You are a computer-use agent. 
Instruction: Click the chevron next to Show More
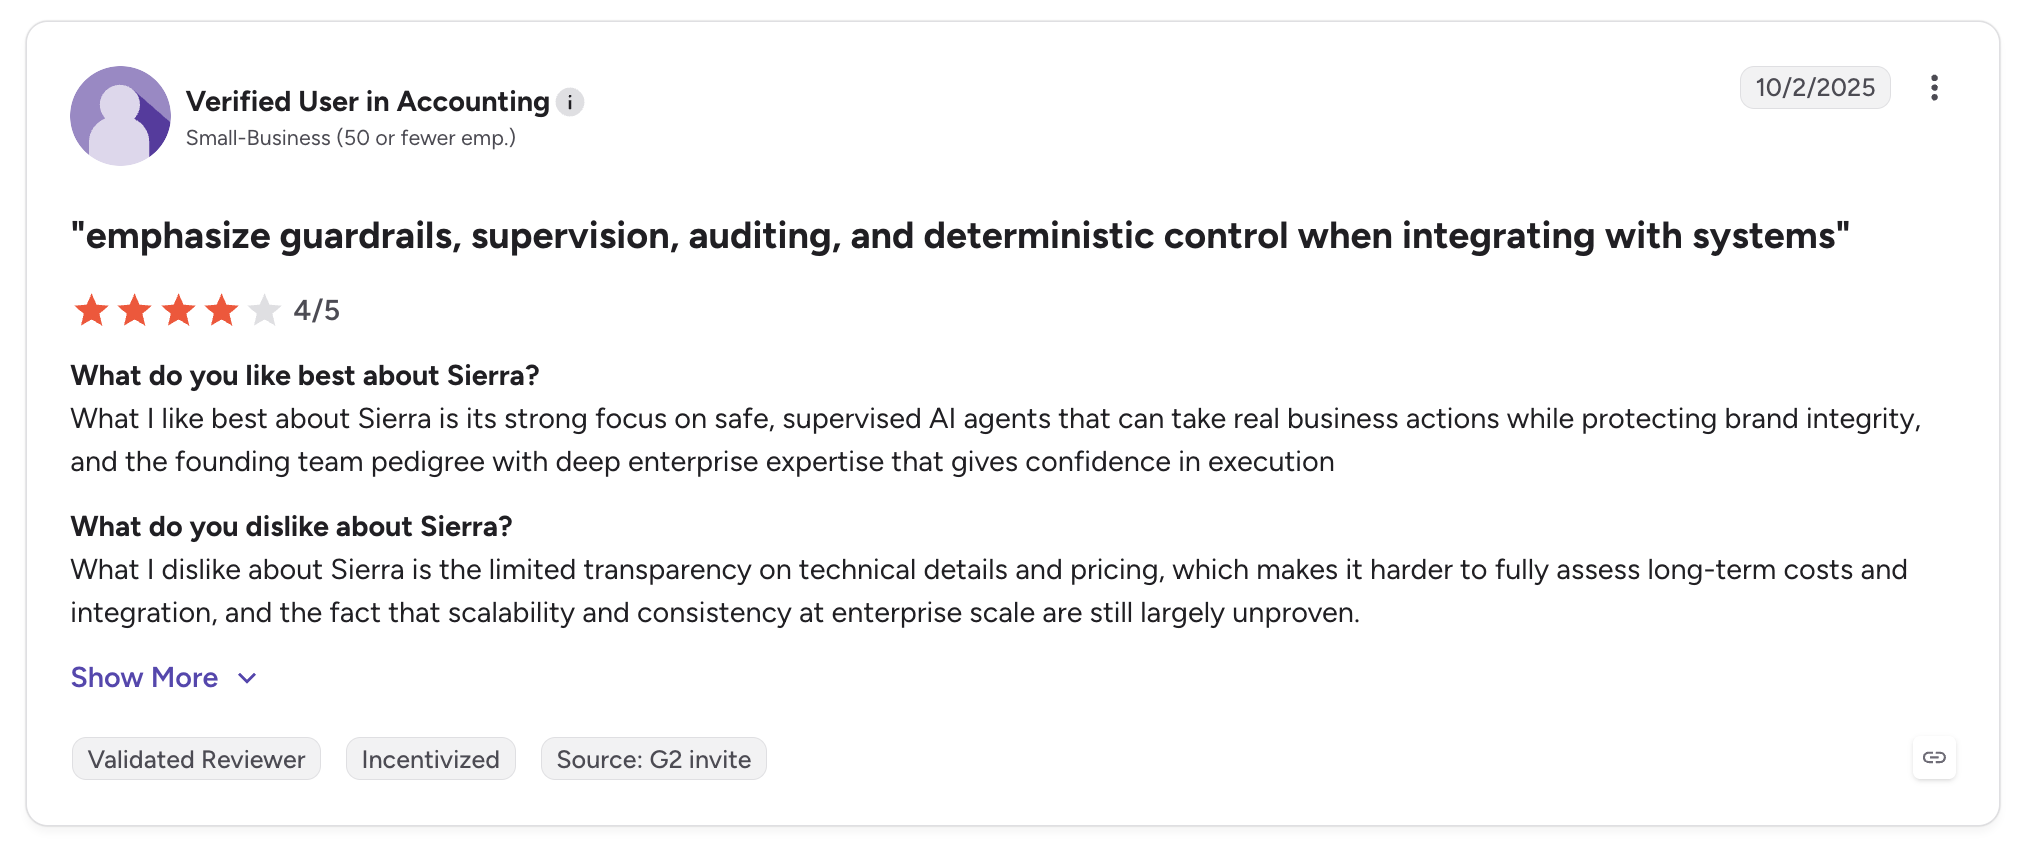tap(247, 679)
